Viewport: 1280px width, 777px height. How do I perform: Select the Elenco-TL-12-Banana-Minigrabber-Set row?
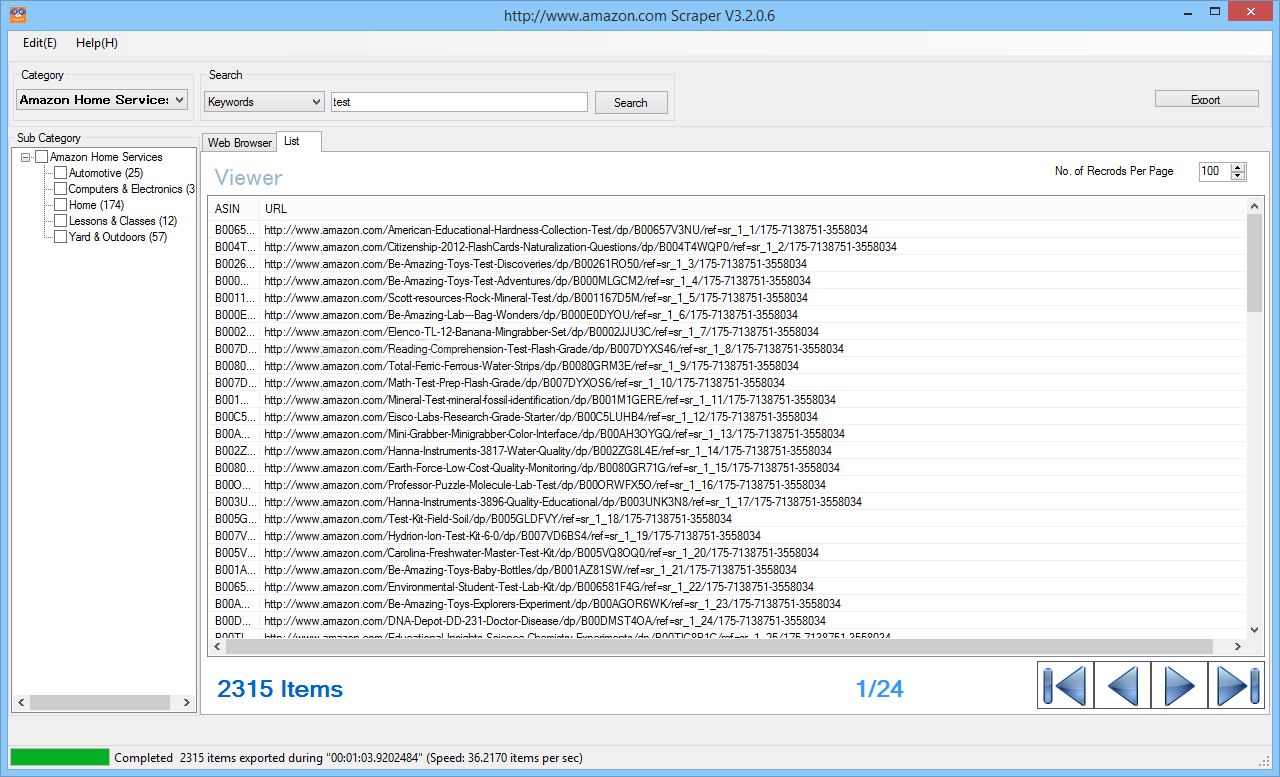[729, 332]
